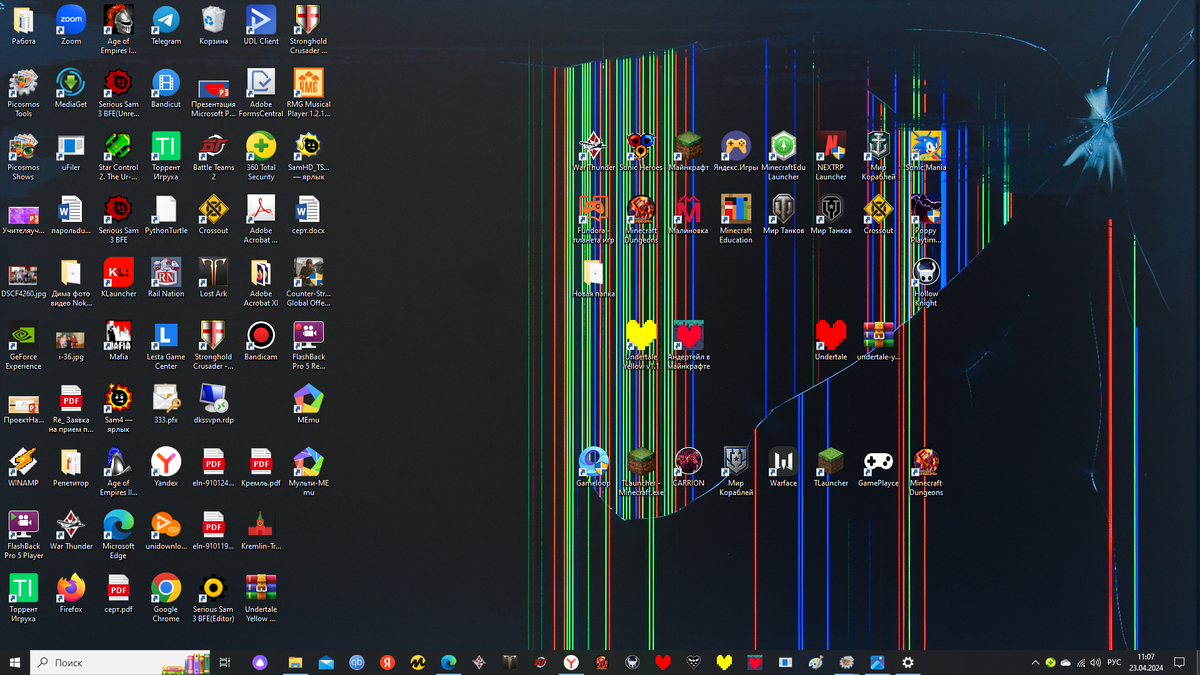Open the notification center button
This screenshot has height=675, width=1200.
tap(1181, 662)
